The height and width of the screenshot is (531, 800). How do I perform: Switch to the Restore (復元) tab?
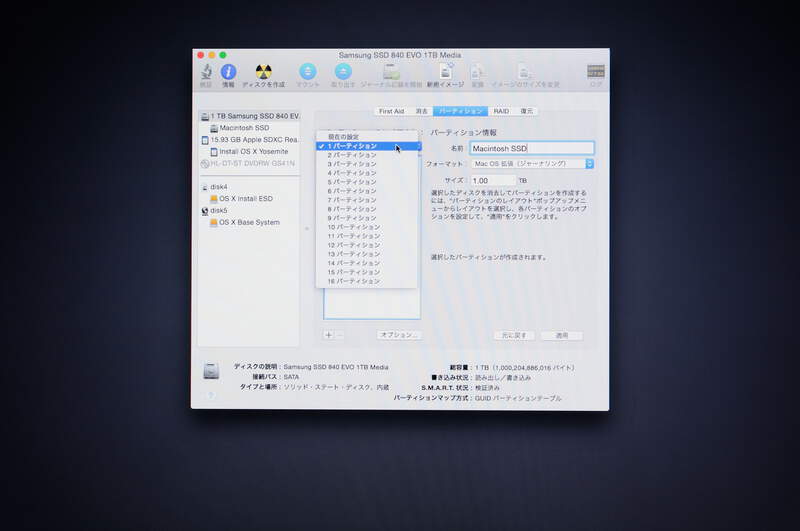[527, 111]
